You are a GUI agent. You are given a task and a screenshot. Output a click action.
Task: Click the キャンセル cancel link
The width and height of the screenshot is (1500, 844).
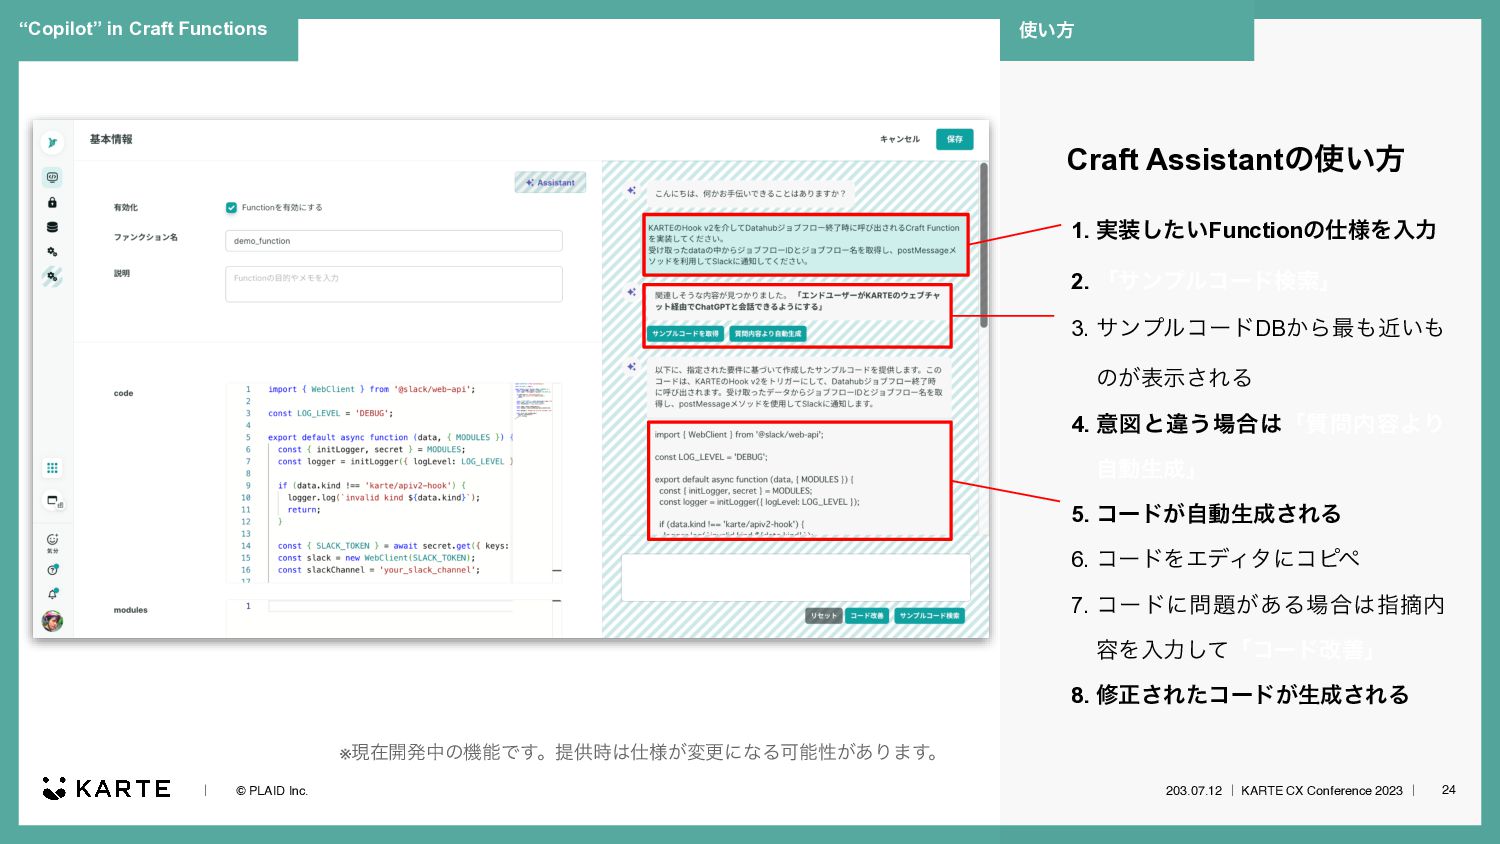(x=899, y=139)
